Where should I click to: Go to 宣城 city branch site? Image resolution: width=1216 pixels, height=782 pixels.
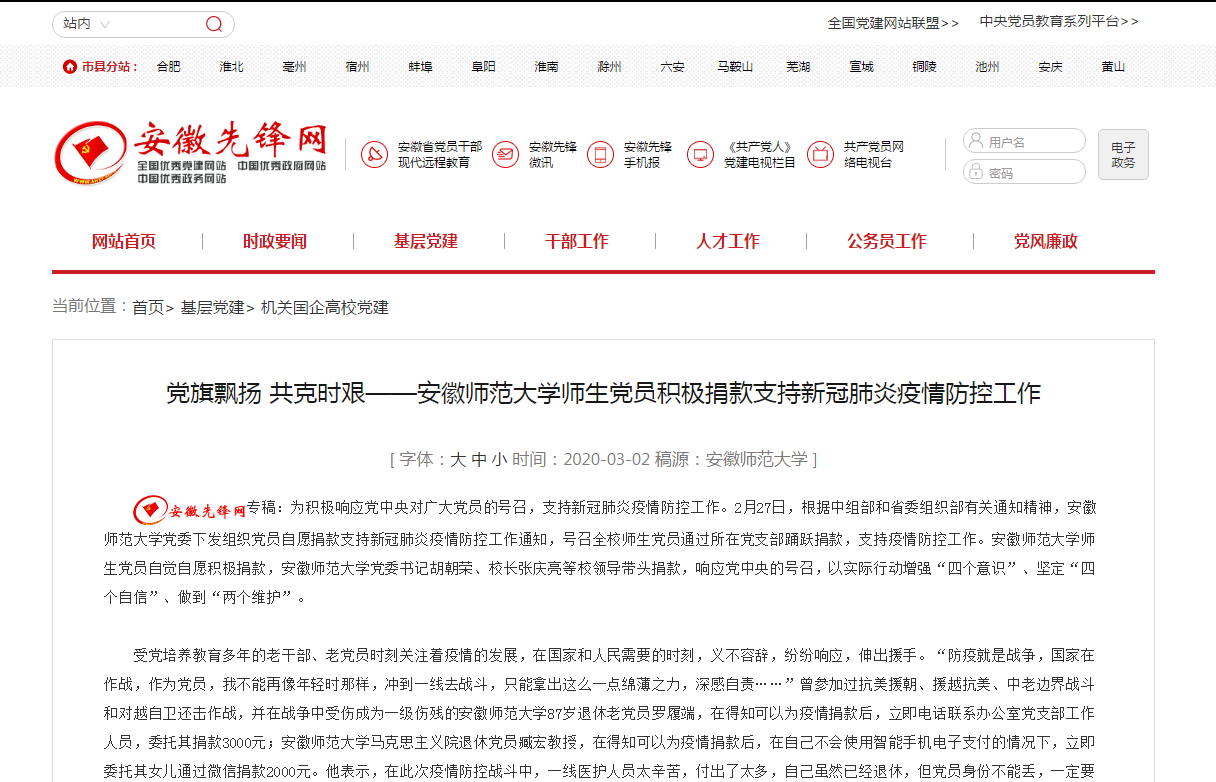click(x=861, y=67)
